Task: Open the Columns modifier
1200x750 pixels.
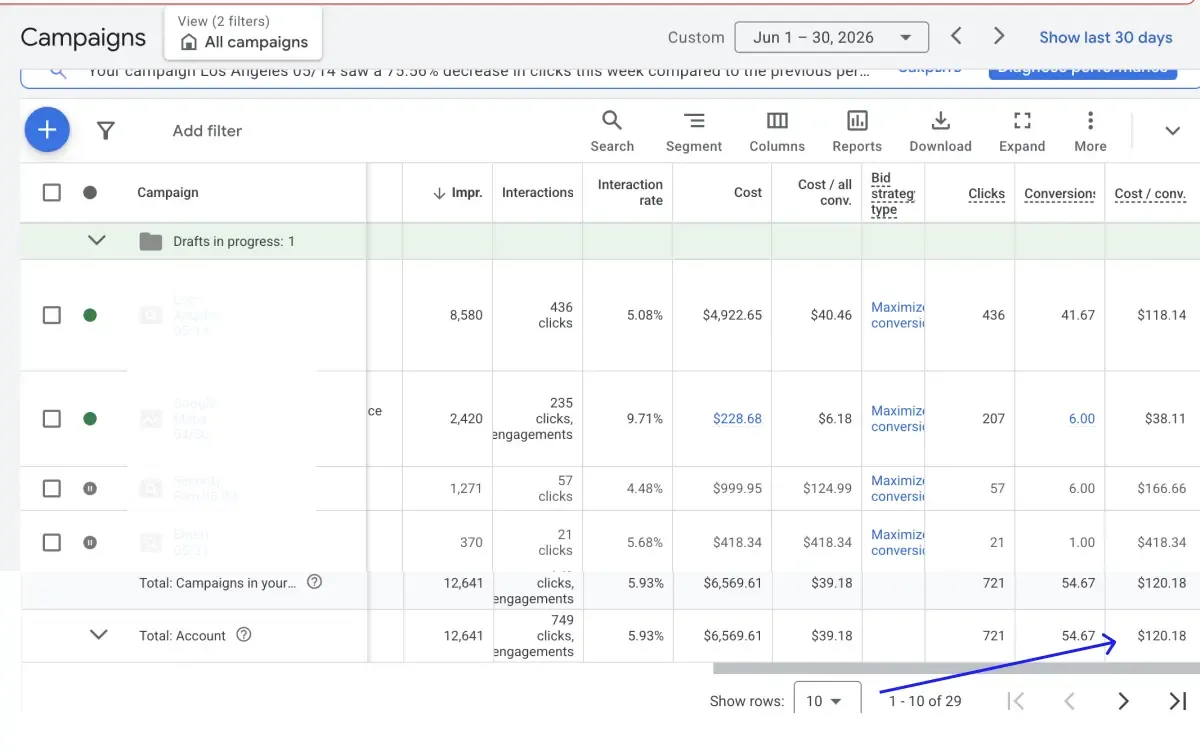Action: [x=777, y=132]
